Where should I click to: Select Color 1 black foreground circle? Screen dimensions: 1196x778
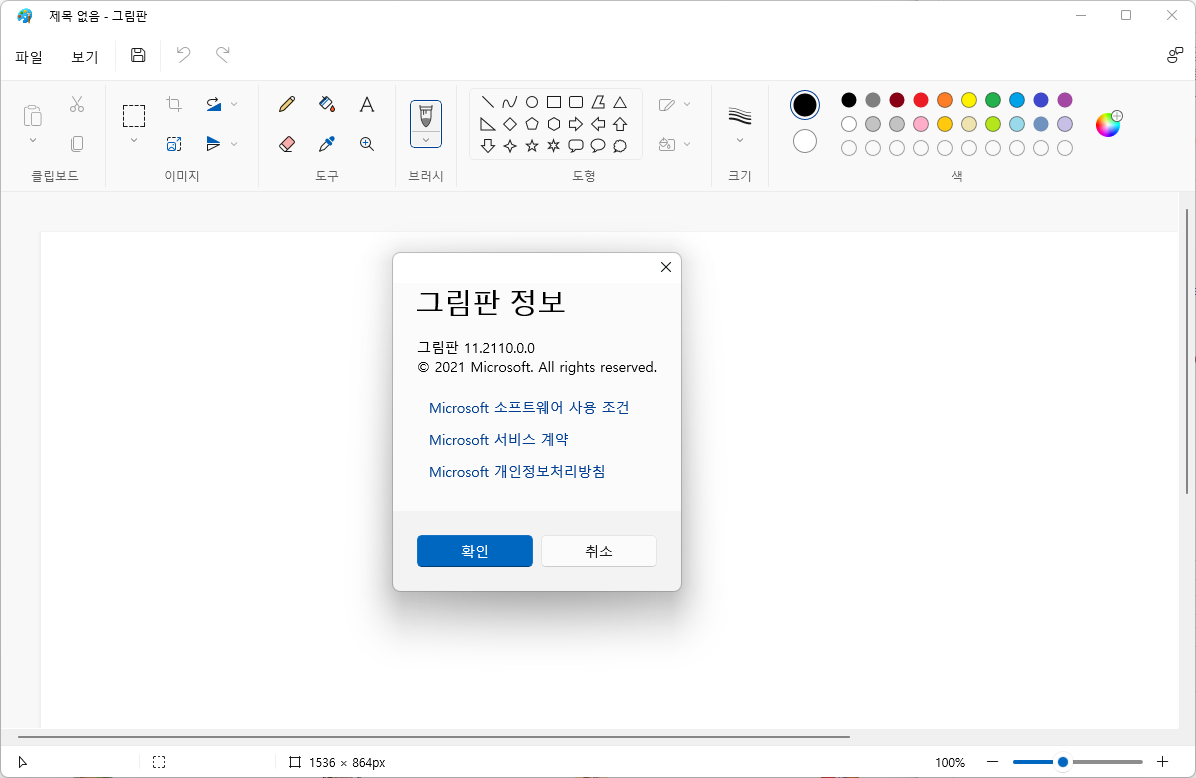point(805,104)
